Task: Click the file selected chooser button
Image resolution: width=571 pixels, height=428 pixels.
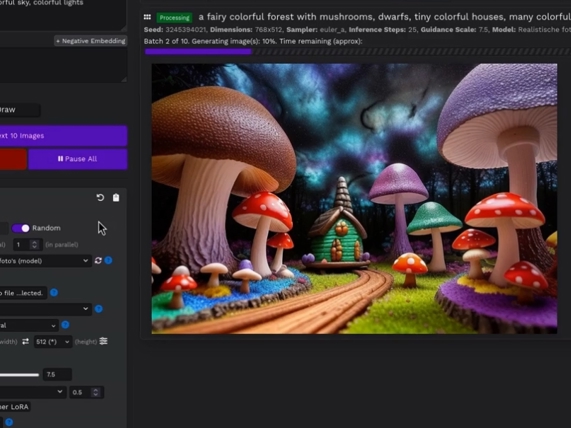Action: pos(23,293)
